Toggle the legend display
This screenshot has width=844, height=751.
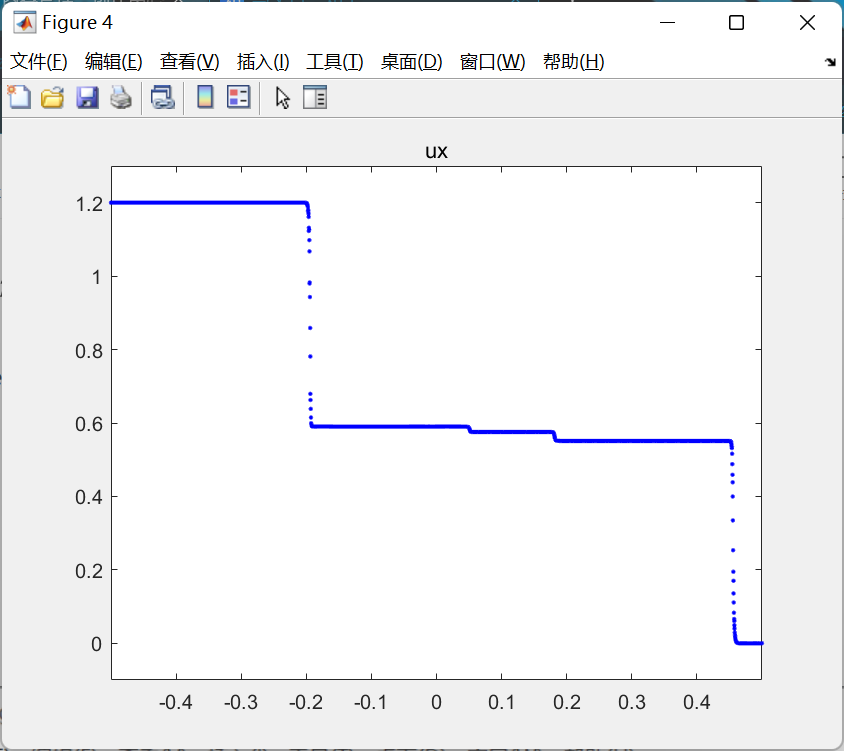pyautogui.click(x=238, y=97)
